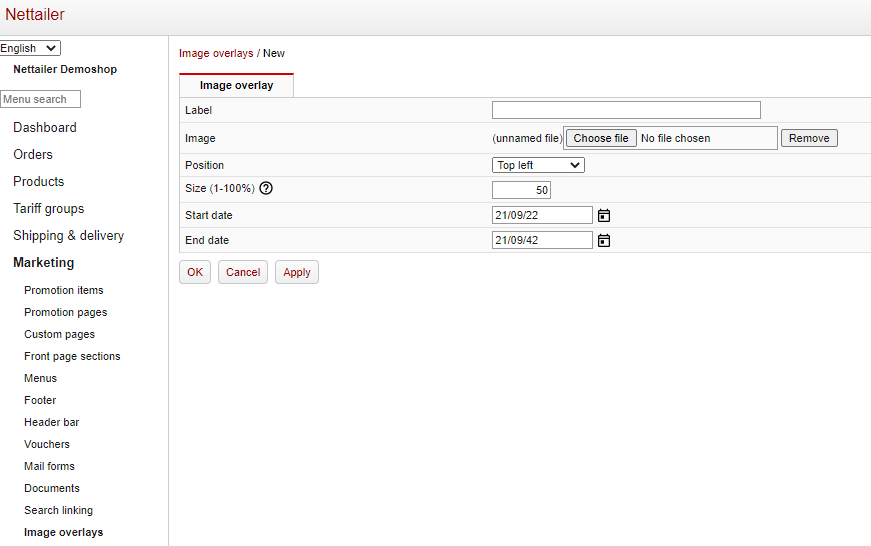The width and height of the screenshot is (871, 546).
Task: Go to Custom pages
Action: [x=59, y=334]
